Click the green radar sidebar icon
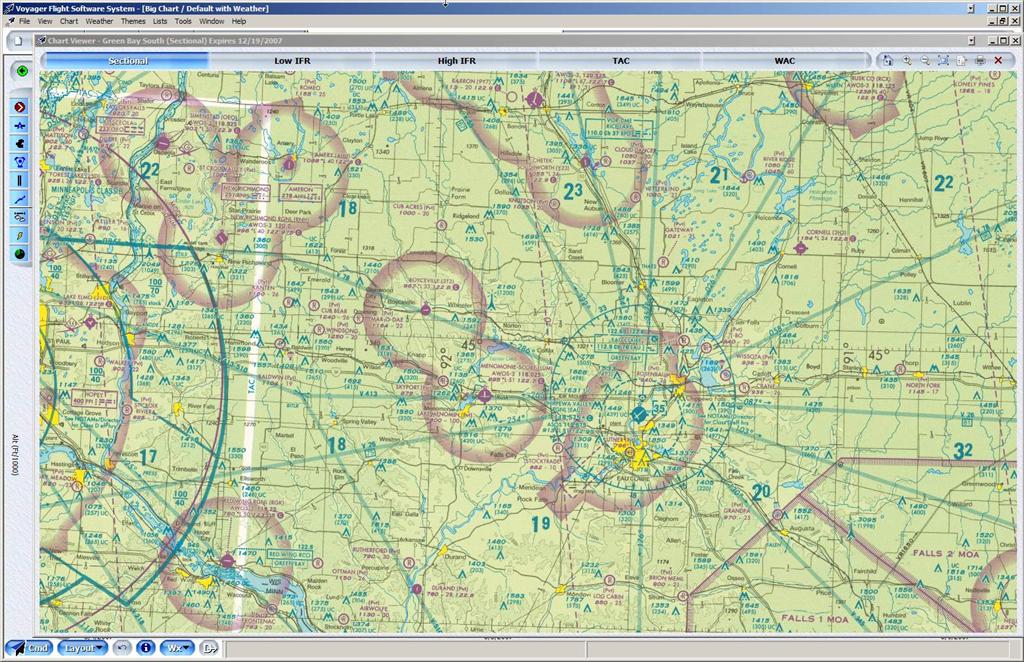 pyautogui.click(x=20, y=254)
